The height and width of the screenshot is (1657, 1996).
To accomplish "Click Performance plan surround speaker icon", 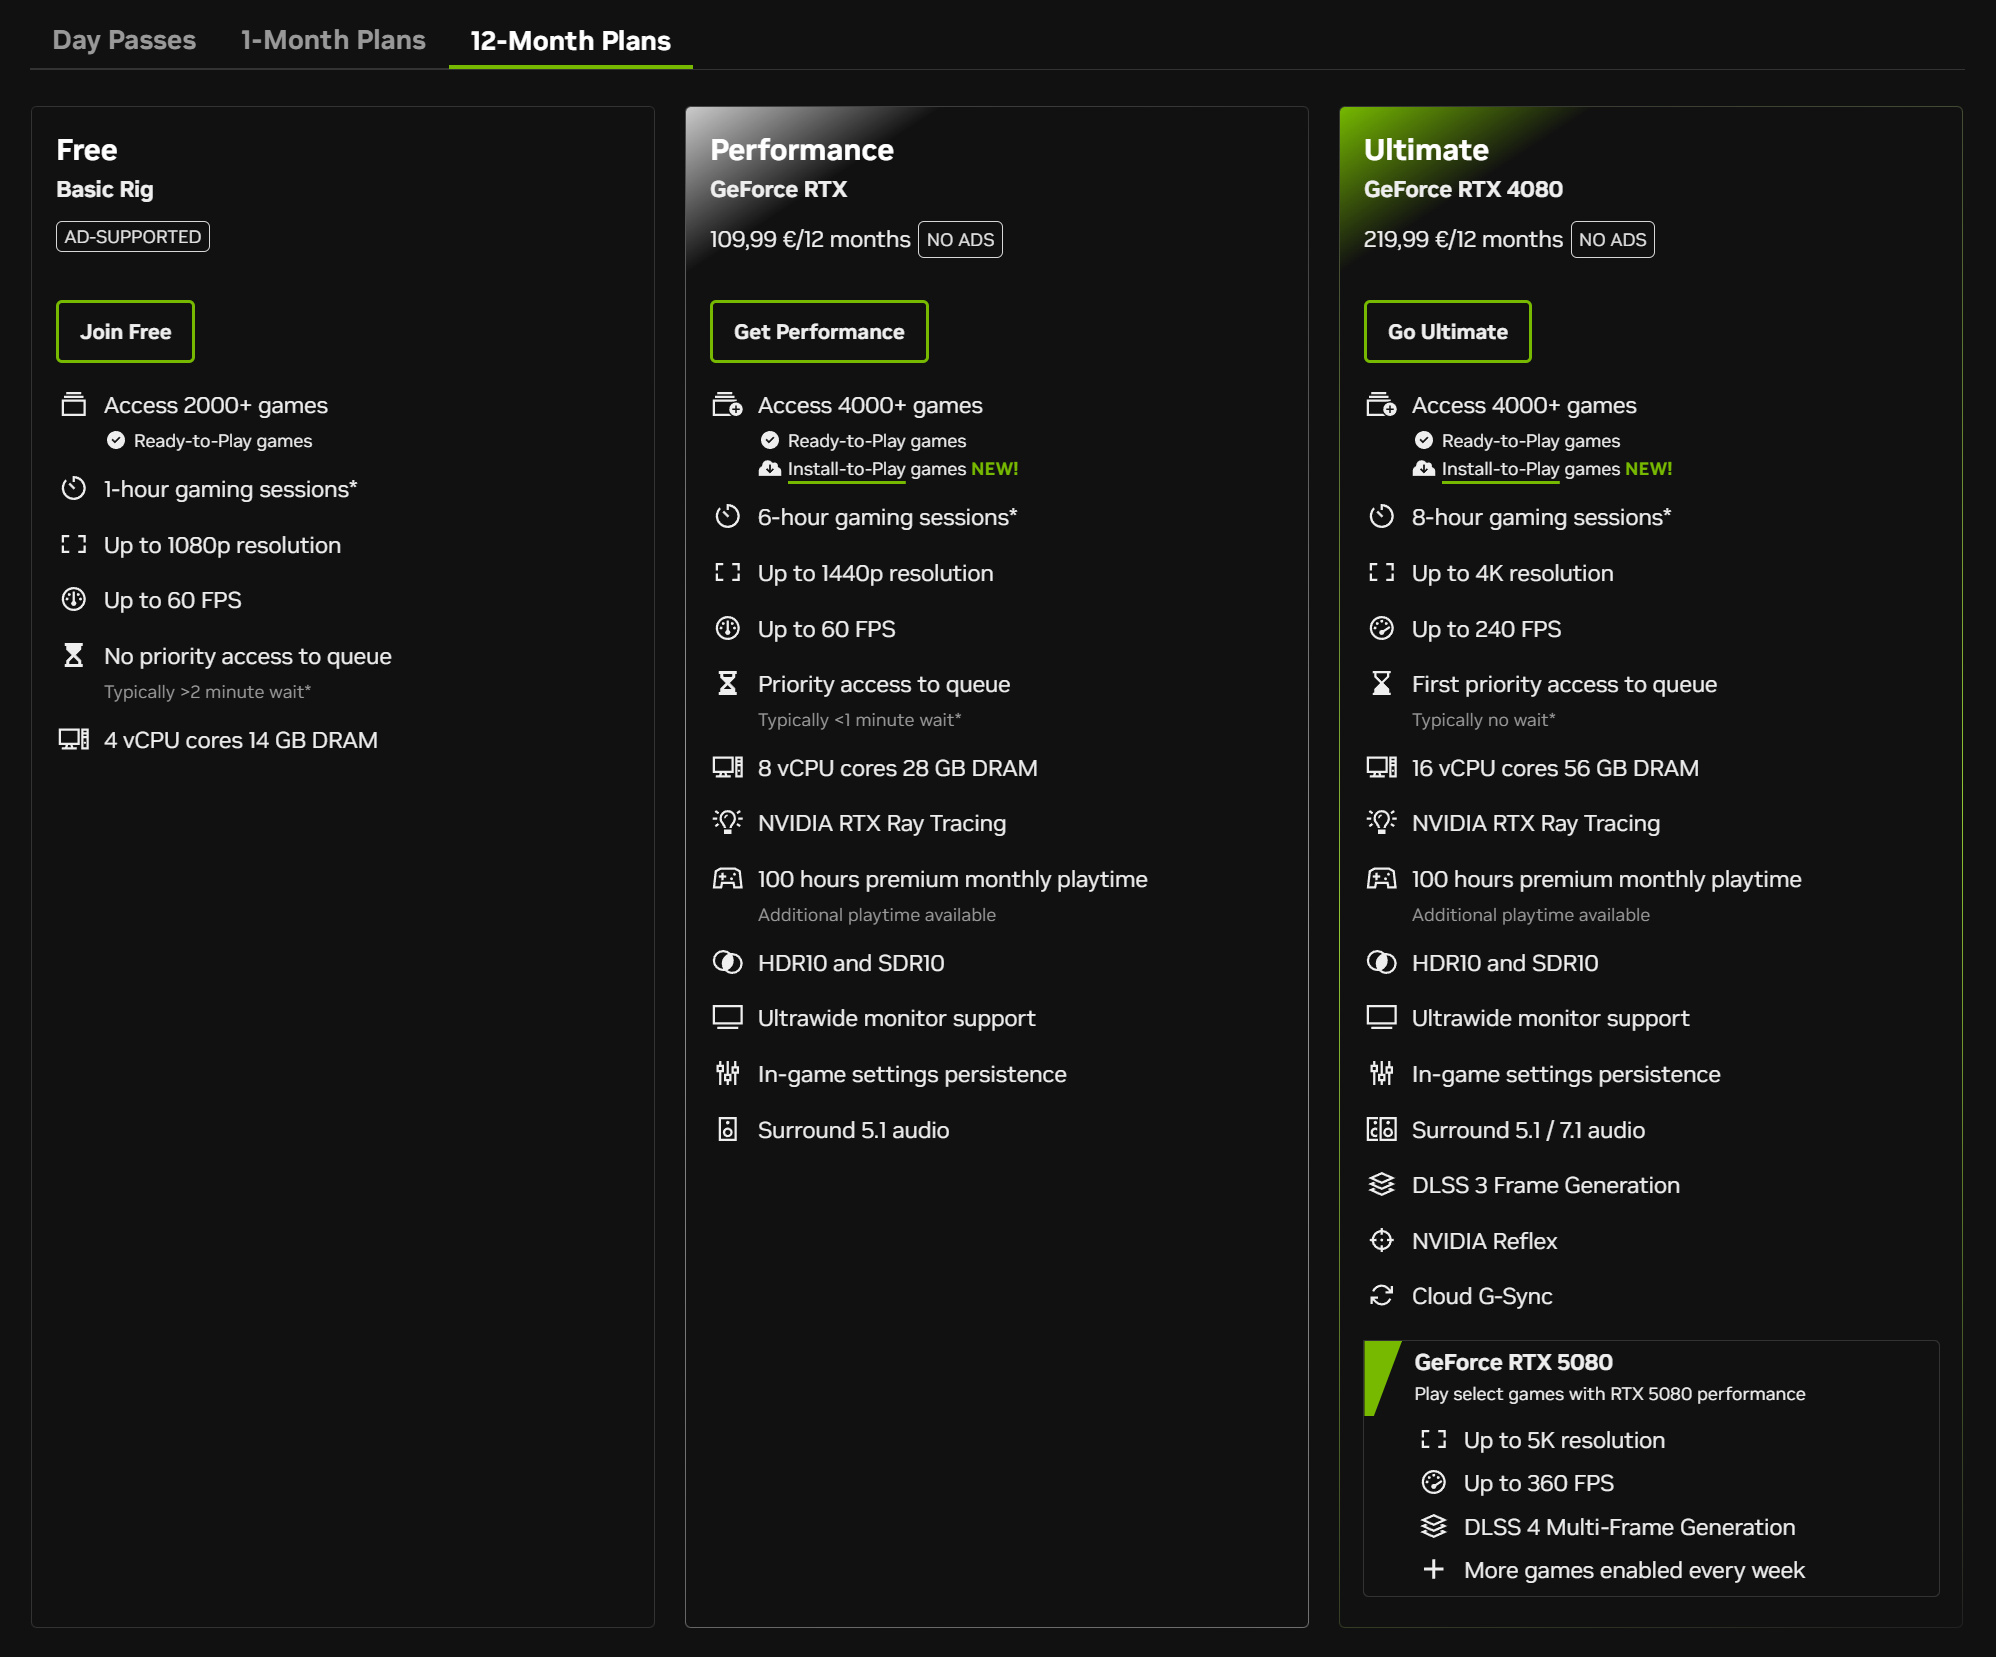I will point(727,1130).
